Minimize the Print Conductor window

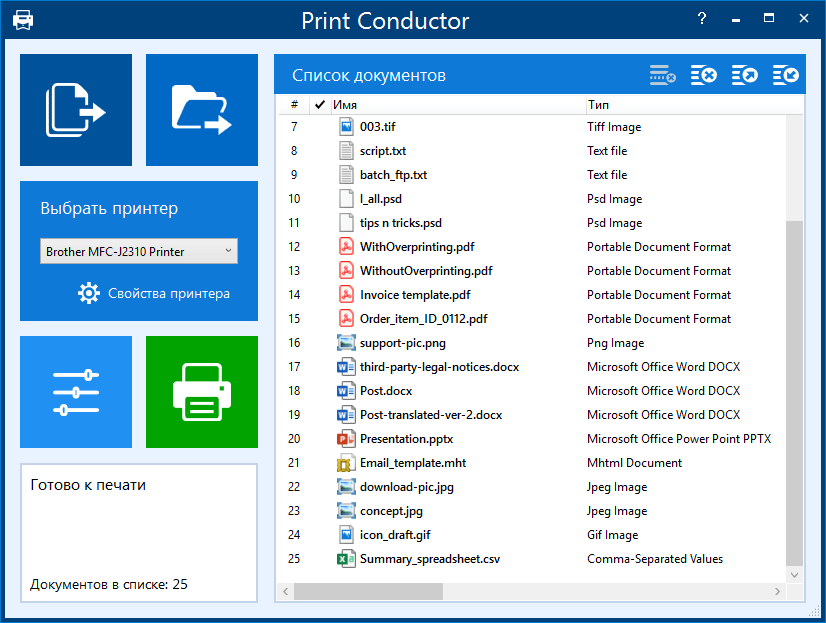736,19
